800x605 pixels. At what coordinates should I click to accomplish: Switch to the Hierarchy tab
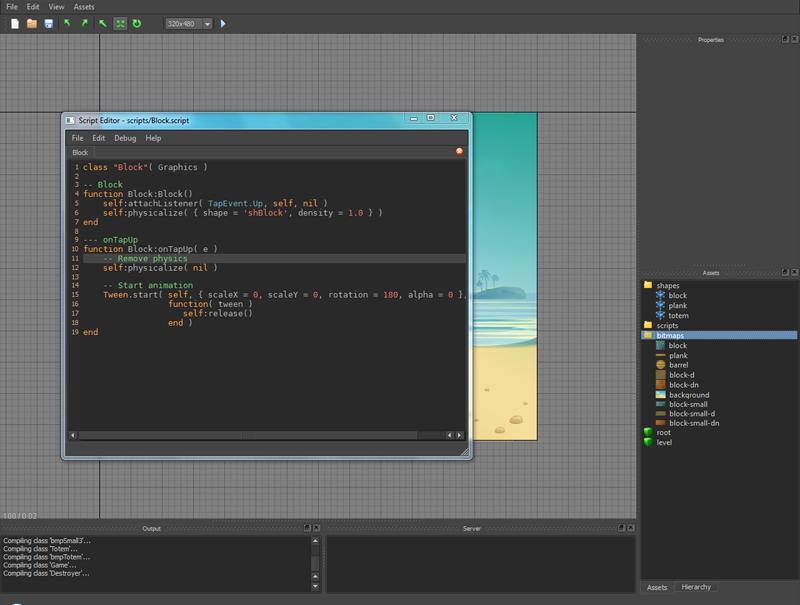696,587
